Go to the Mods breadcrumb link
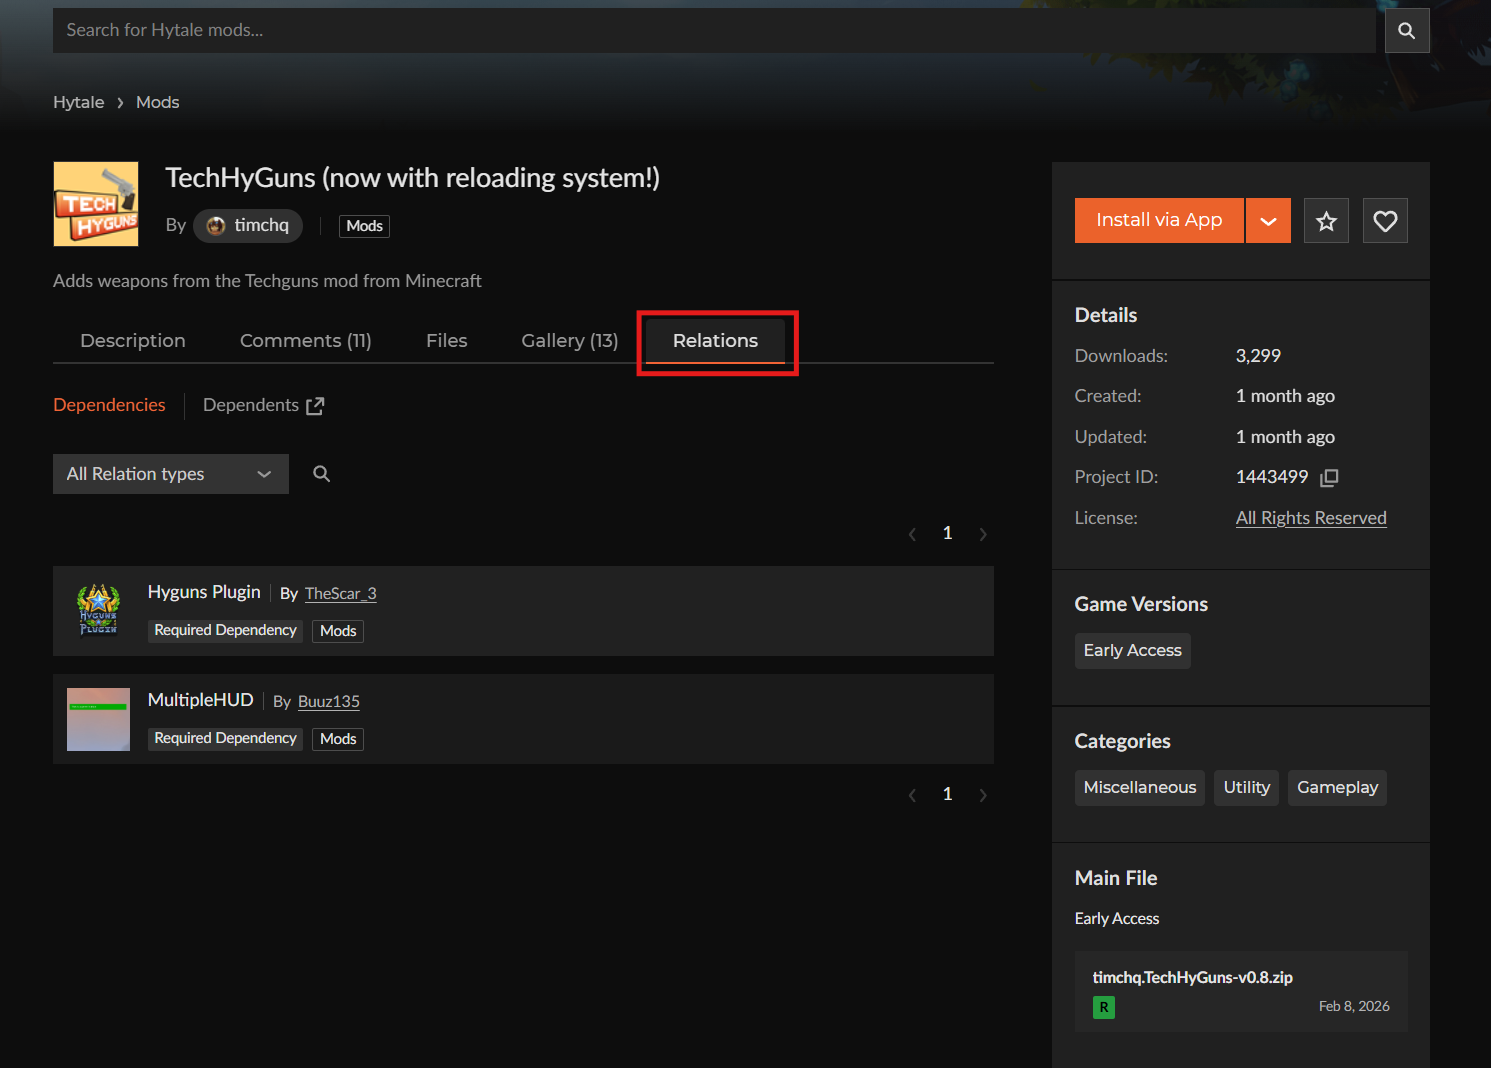The image size is (1491, 1068). pyautogui.click(x=158, y=102)
